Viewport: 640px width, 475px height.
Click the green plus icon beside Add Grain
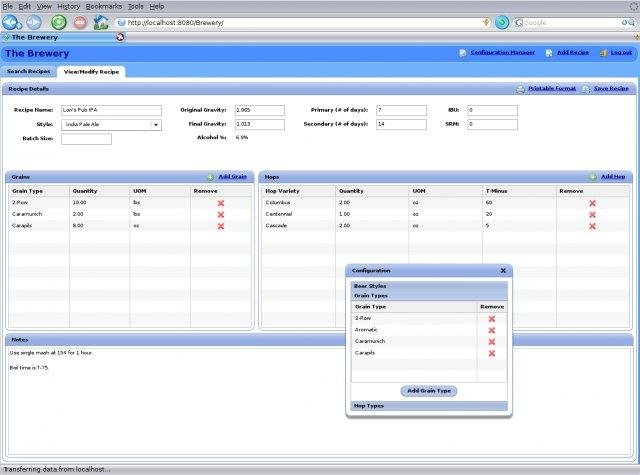210,177
